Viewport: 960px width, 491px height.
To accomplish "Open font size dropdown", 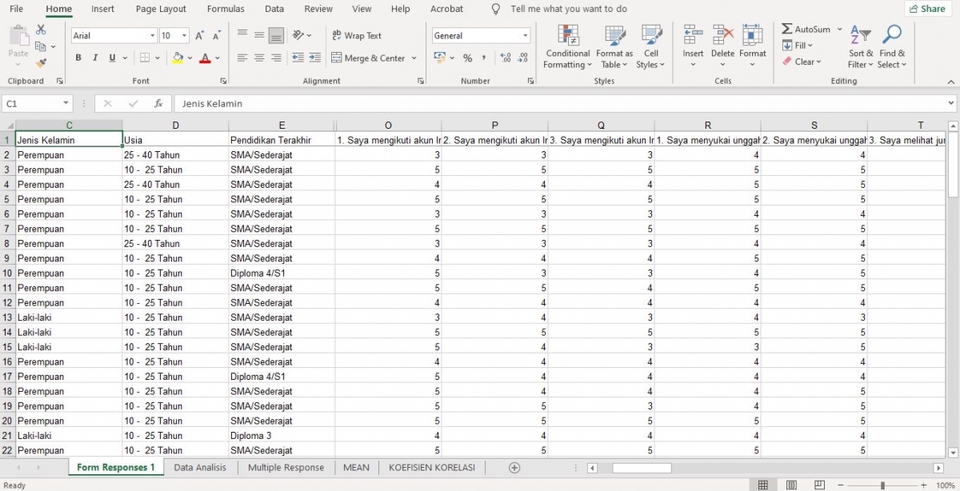I will 185,36.
